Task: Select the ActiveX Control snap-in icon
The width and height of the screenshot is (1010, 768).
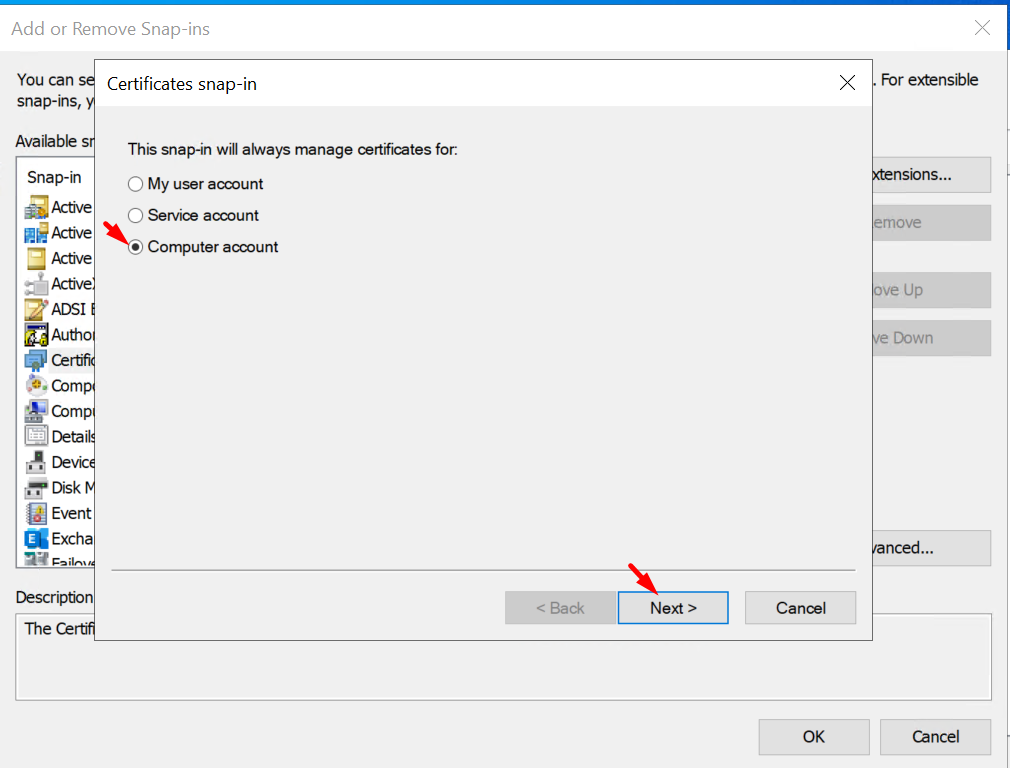Action: tap(36, 284)
